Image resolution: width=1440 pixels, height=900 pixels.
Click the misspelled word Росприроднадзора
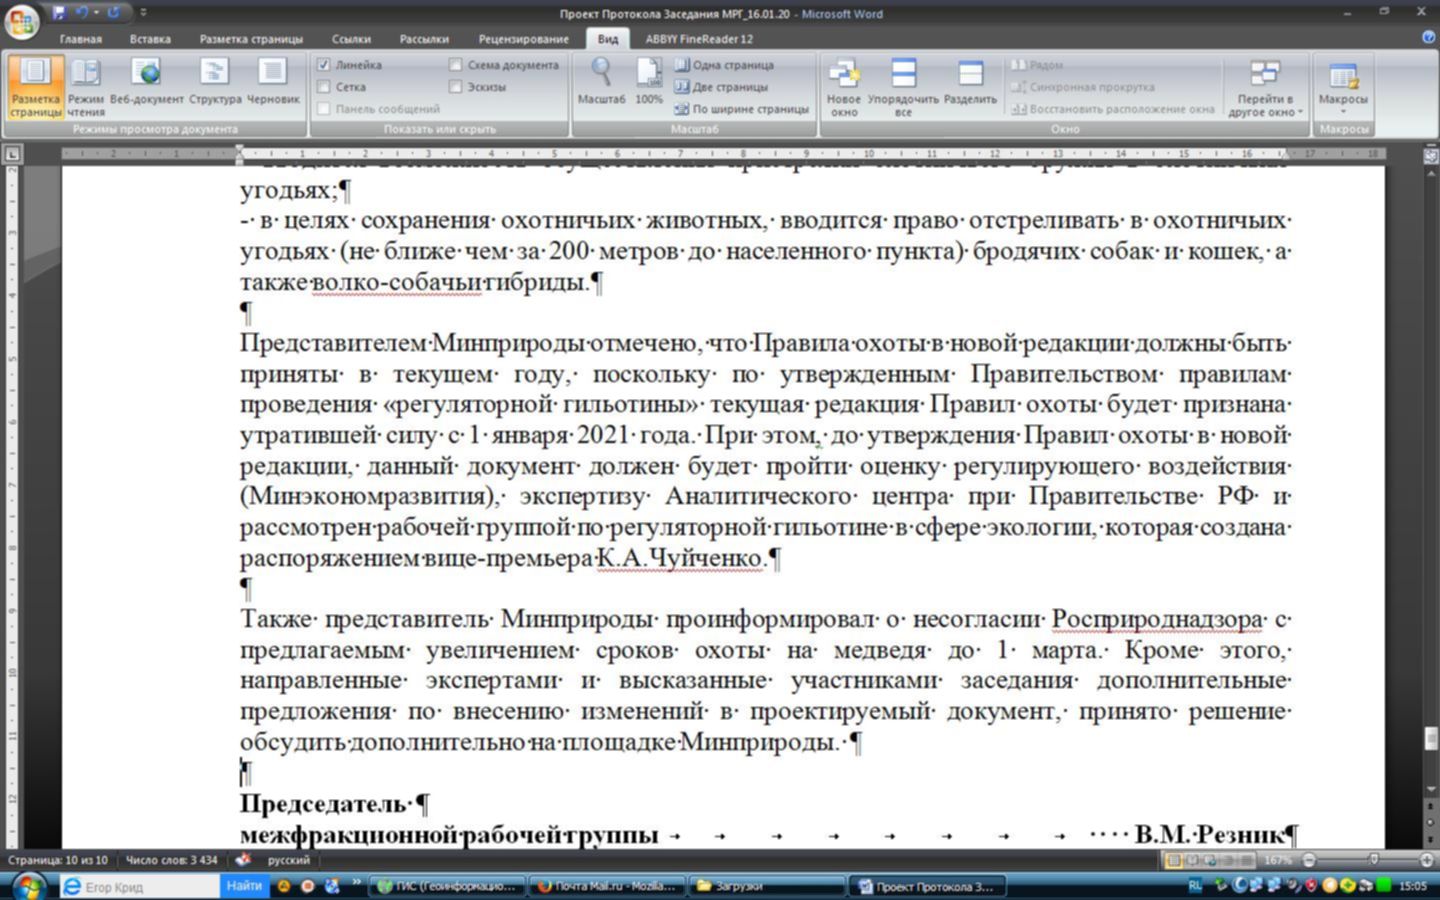coord(1157,619)
